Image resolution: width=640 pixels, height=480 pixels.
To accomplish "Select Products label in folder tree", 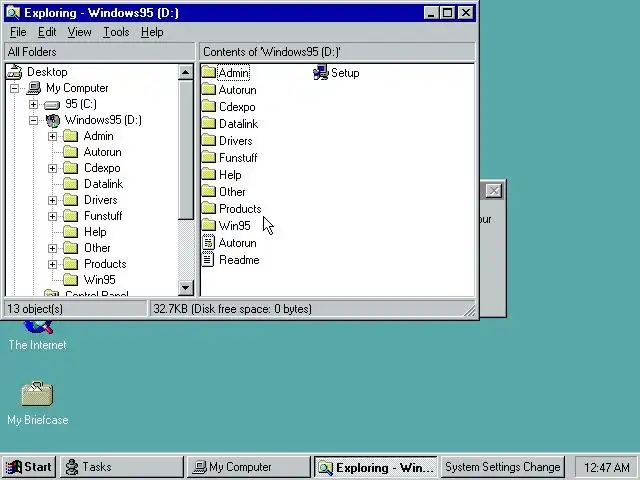I will pos(105,264).
